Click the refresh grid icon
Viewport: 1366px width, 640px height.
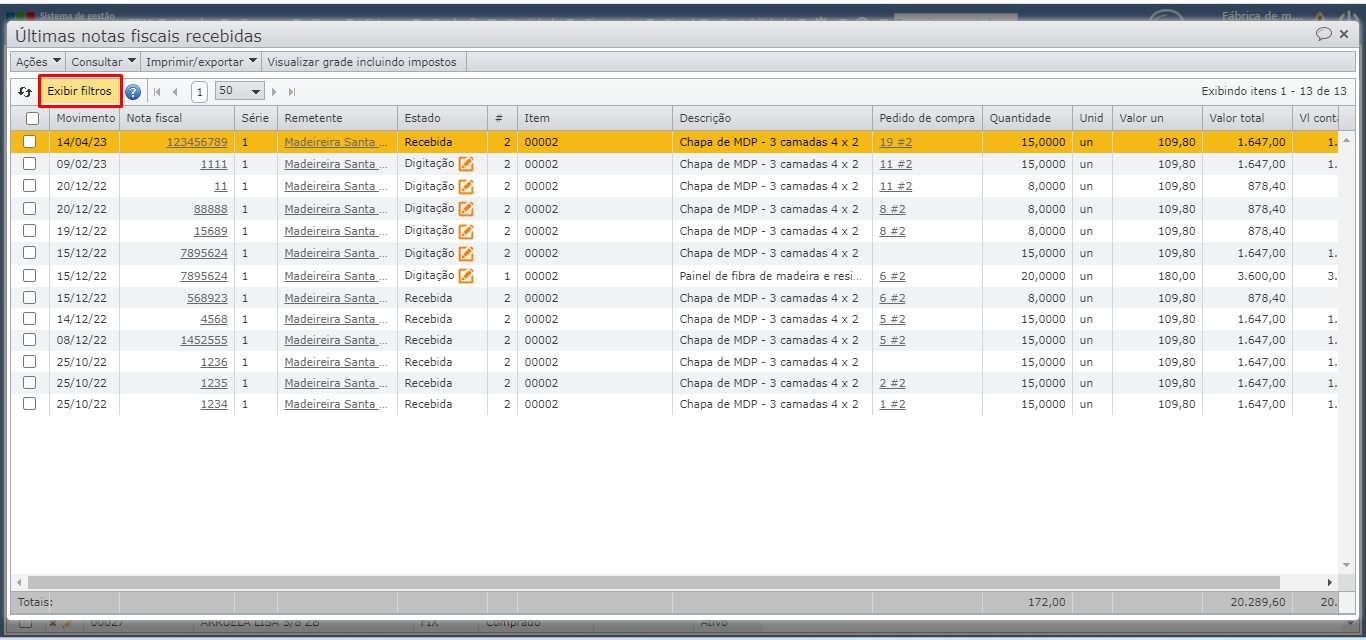pyautogui.click(x=25, y=91)
